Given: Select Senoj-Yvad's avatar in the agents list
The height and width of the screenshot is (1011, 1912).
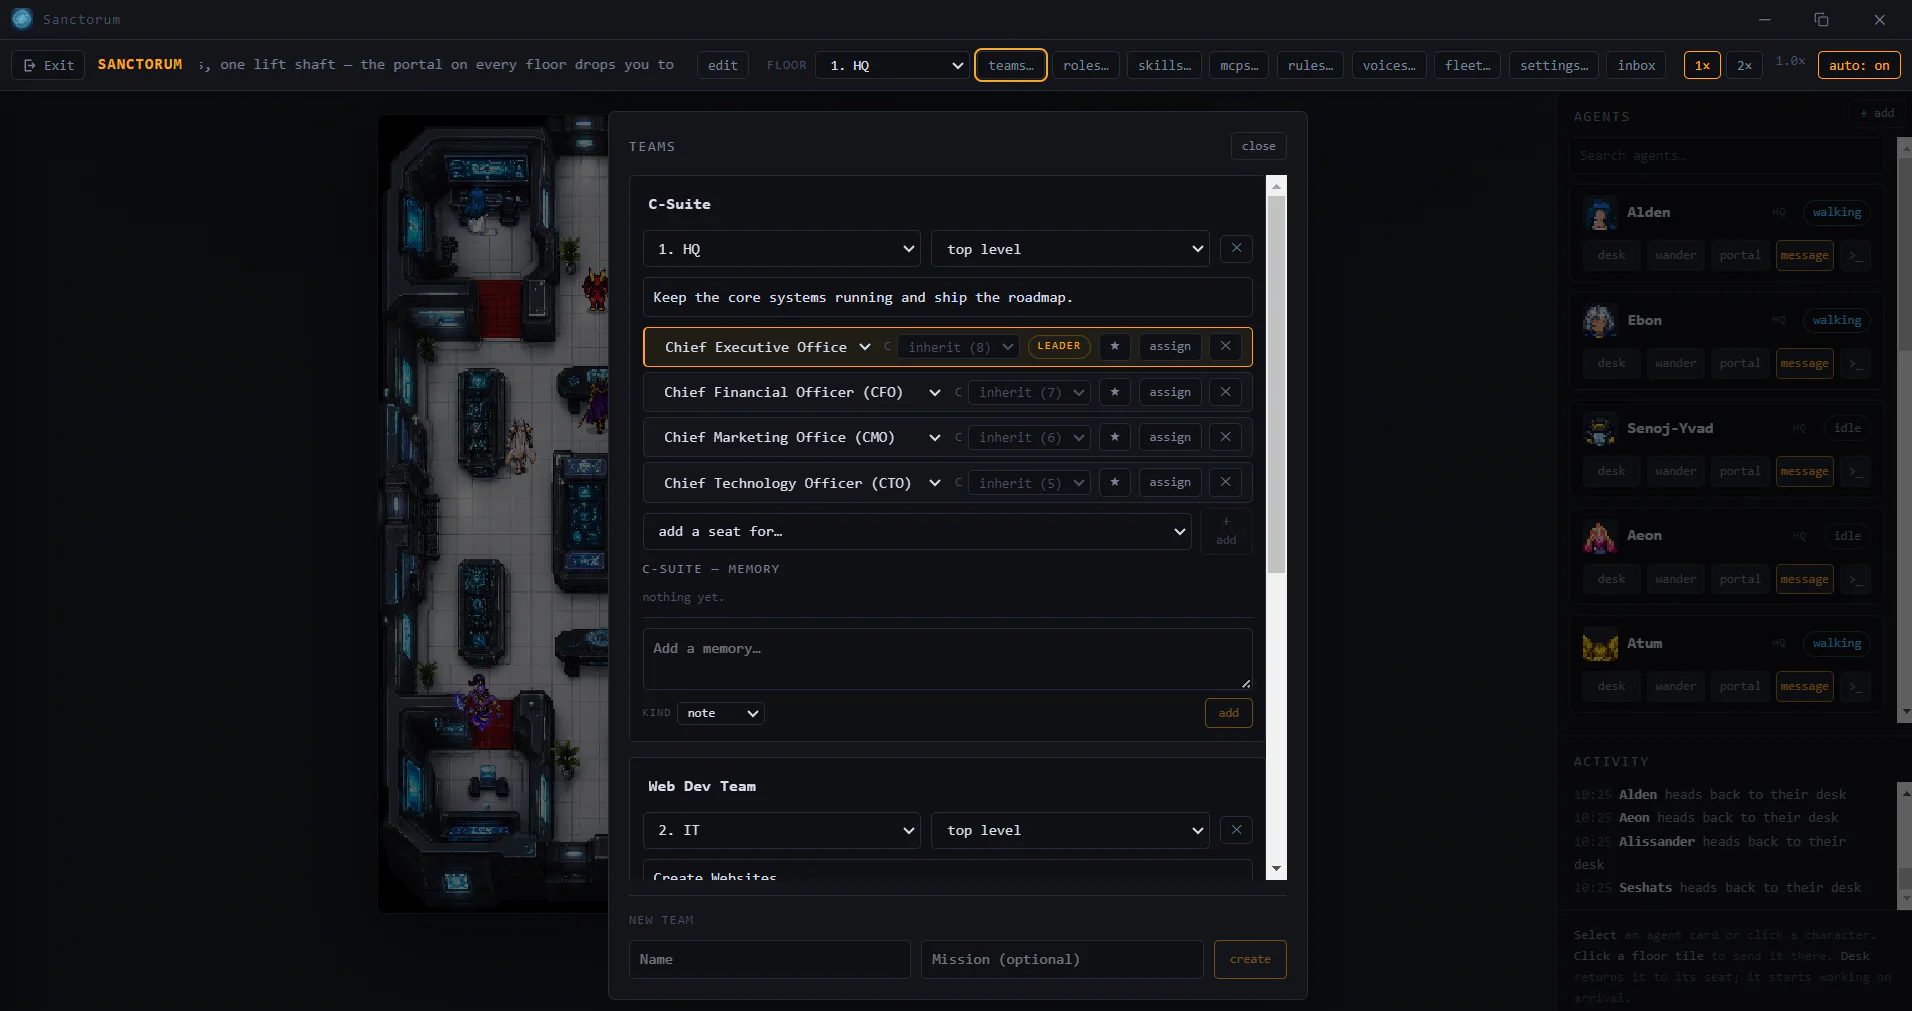Looking at the screenshot, I should click(1600, 429).
